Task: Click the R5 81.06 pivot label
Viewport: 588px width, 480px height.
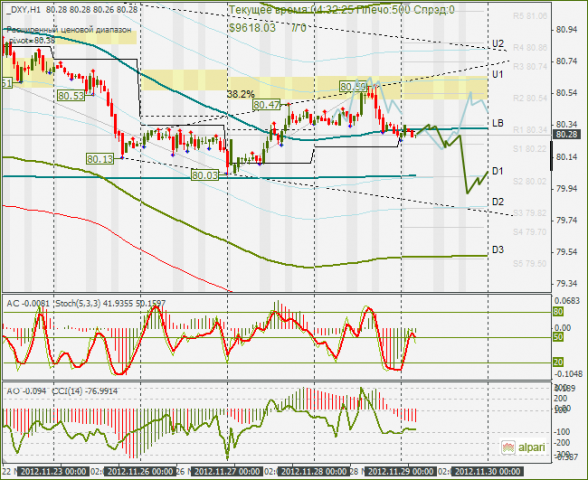Action: 530,16
